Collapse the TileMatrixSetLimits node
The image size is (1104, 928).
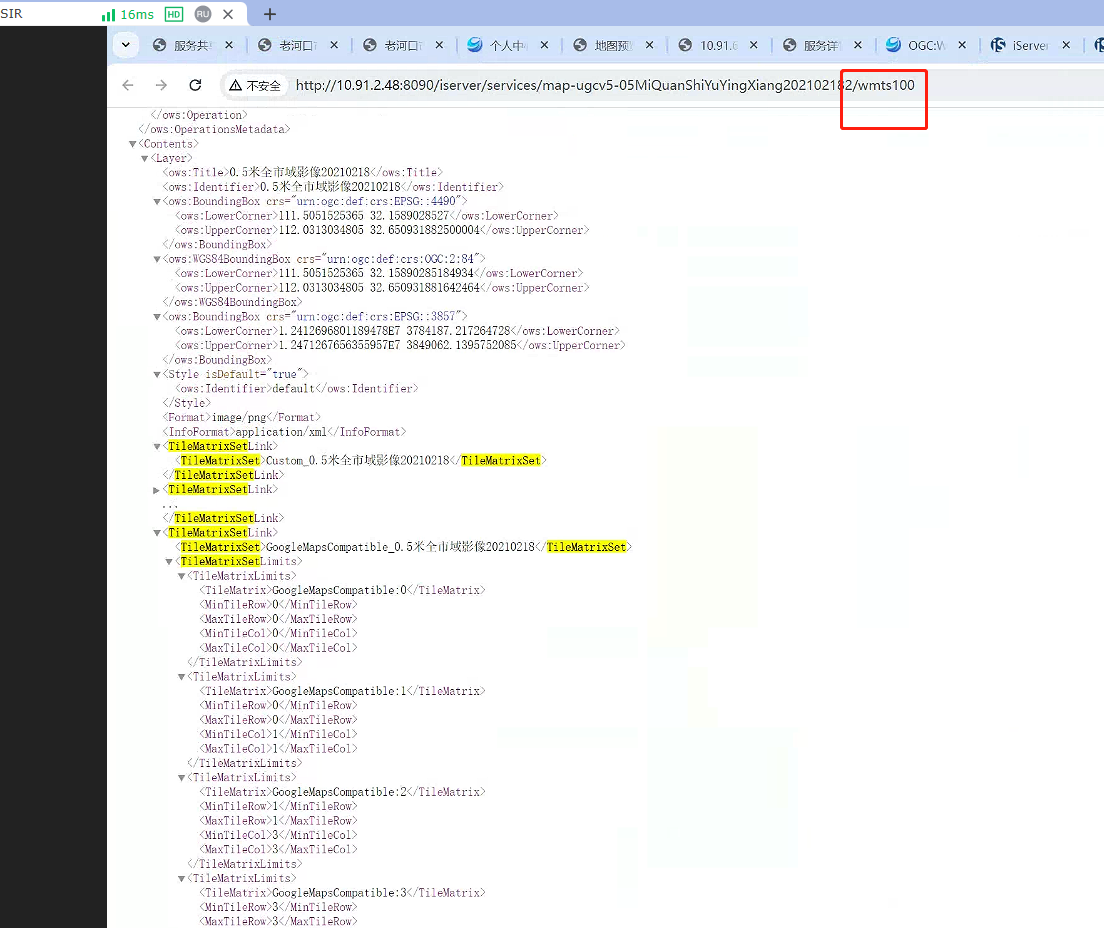point(169,562)
